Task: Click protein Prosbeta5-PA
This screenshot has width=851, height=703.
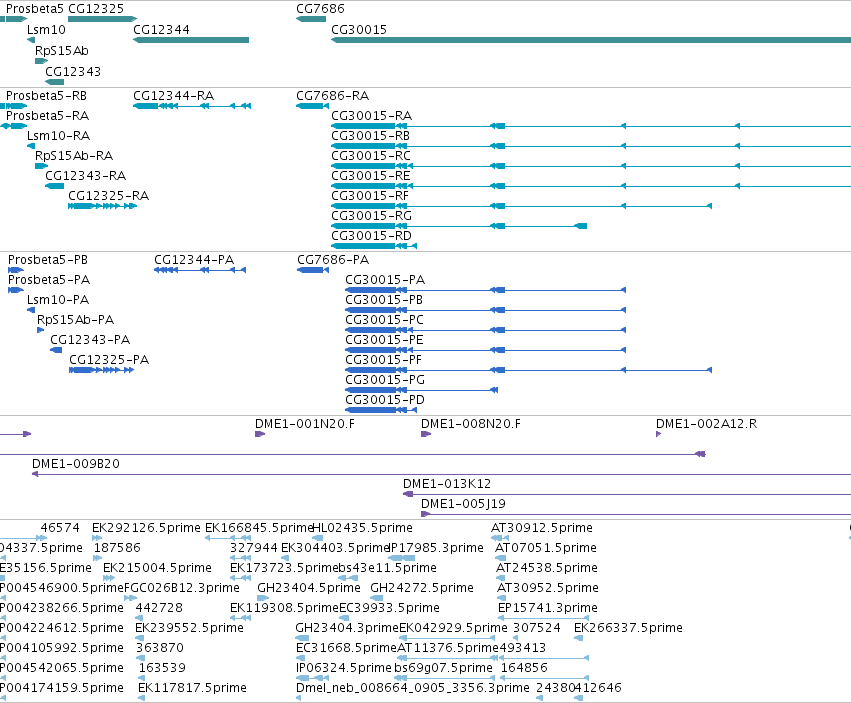Action: tap(49, 280)
